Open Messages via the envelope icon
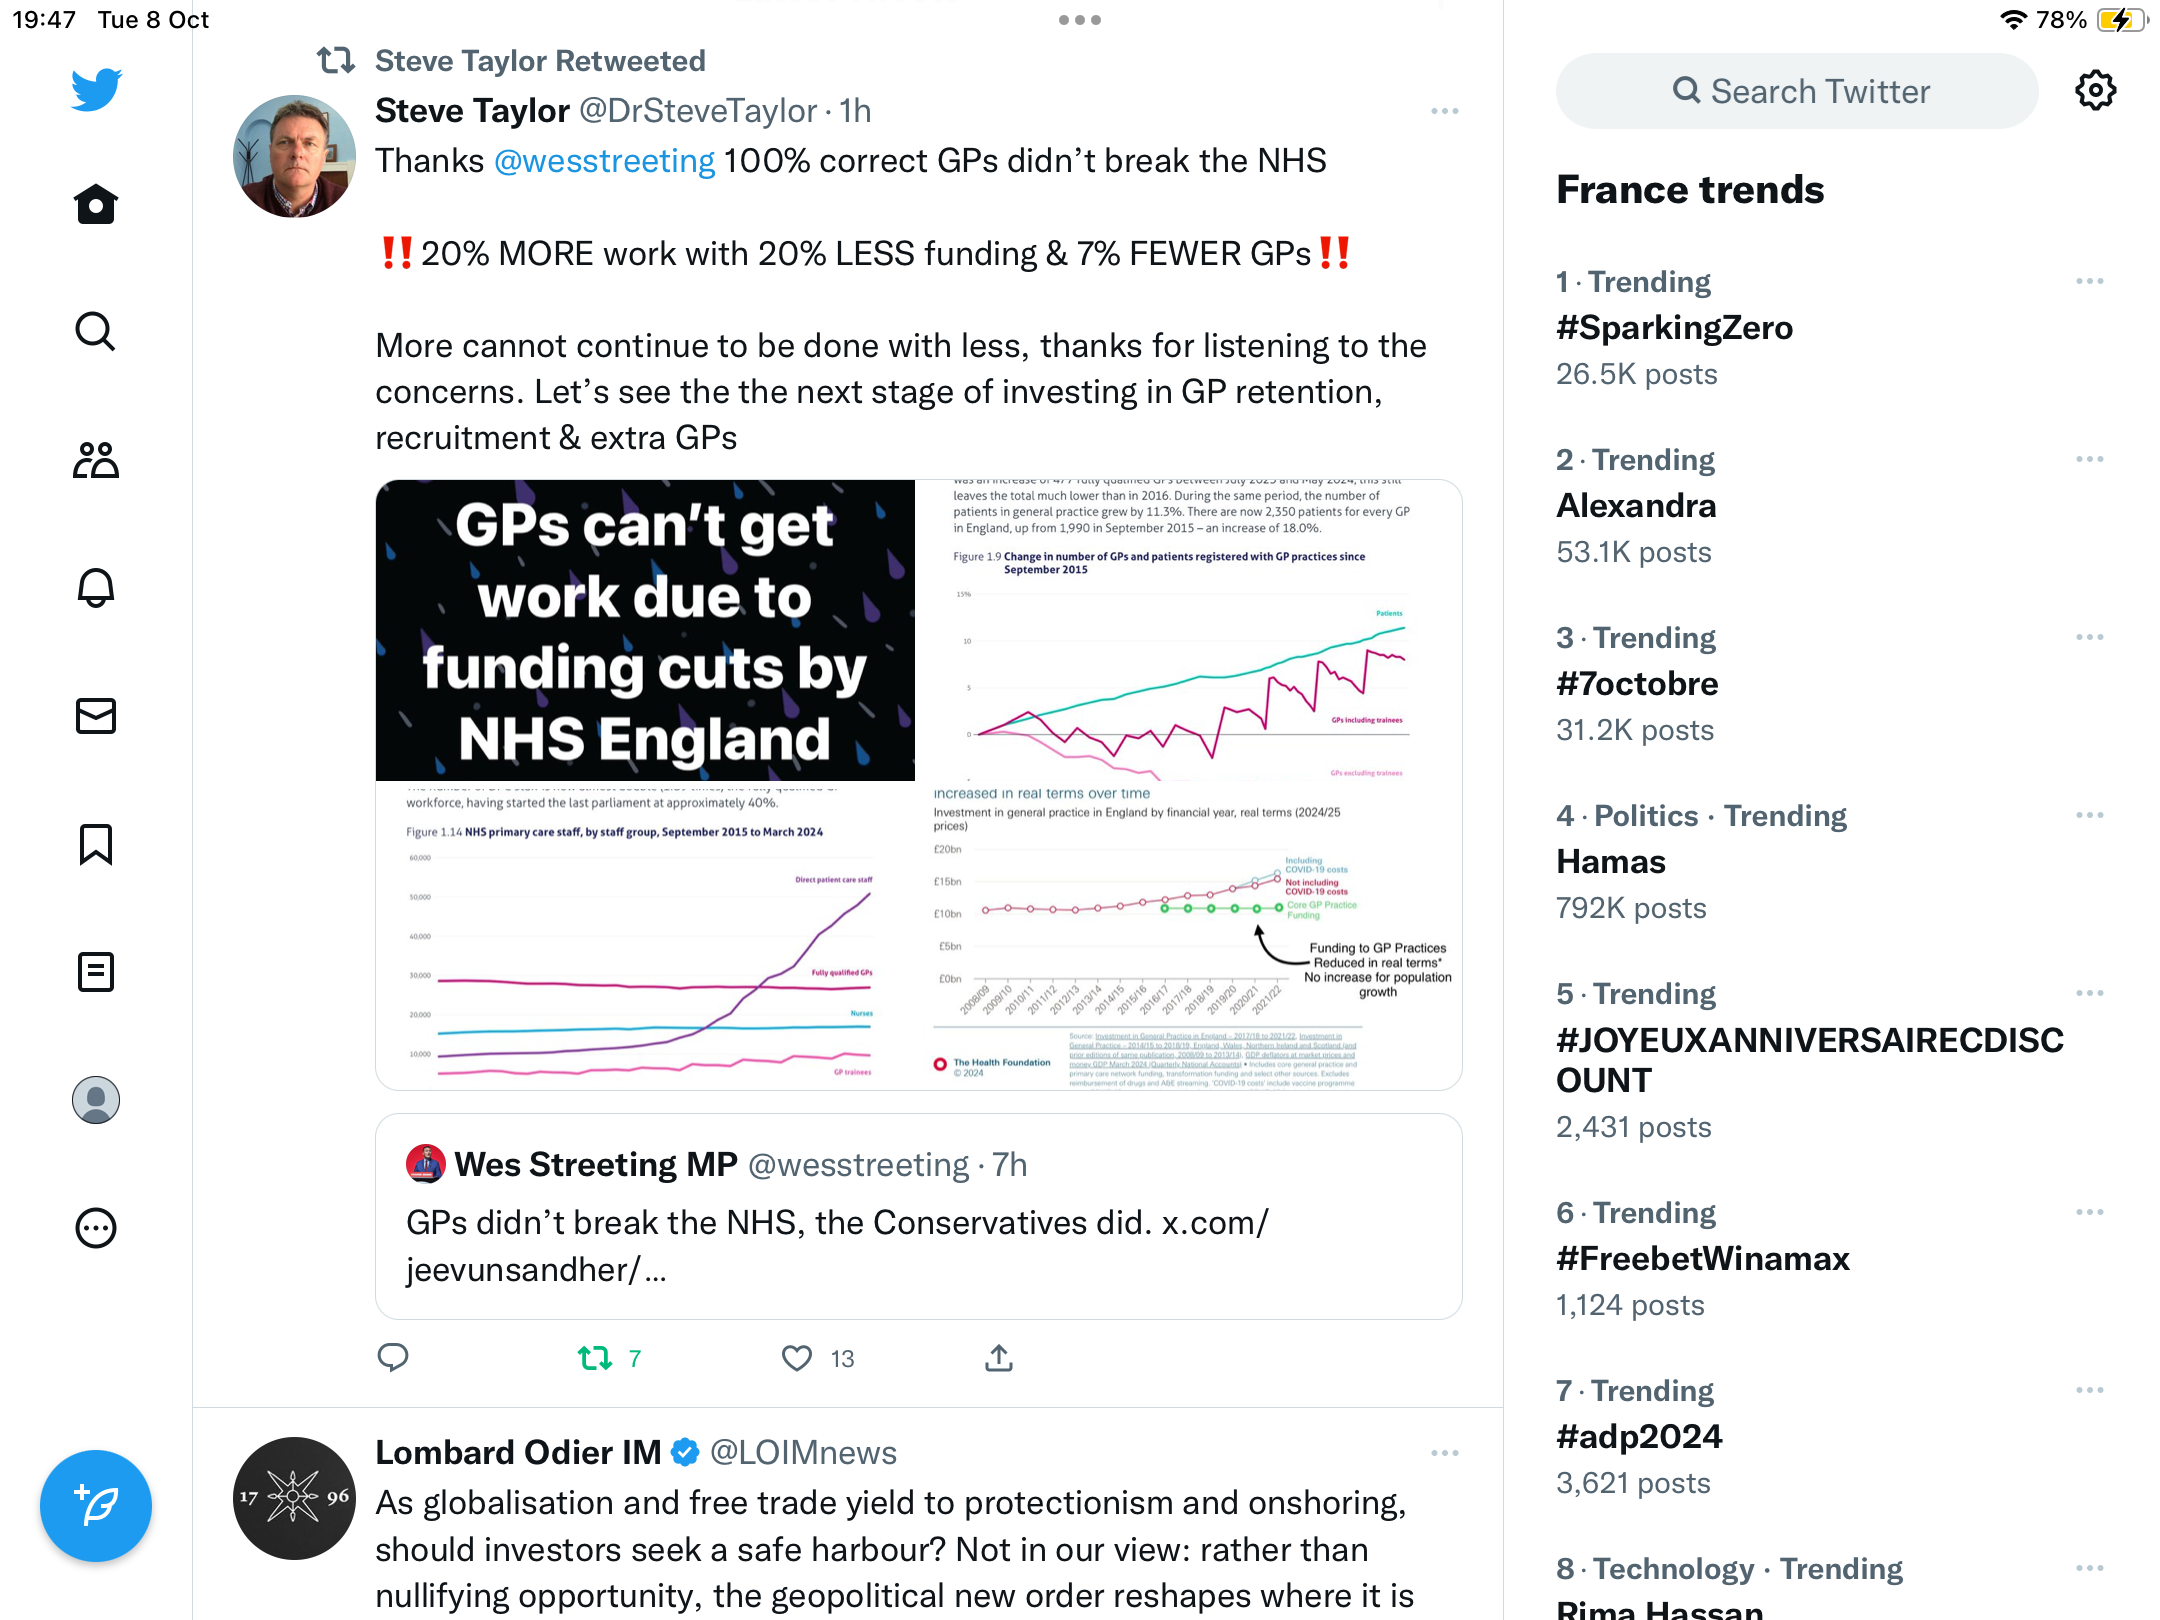This screenshot has height=1620, width=2160. [96, 716]
